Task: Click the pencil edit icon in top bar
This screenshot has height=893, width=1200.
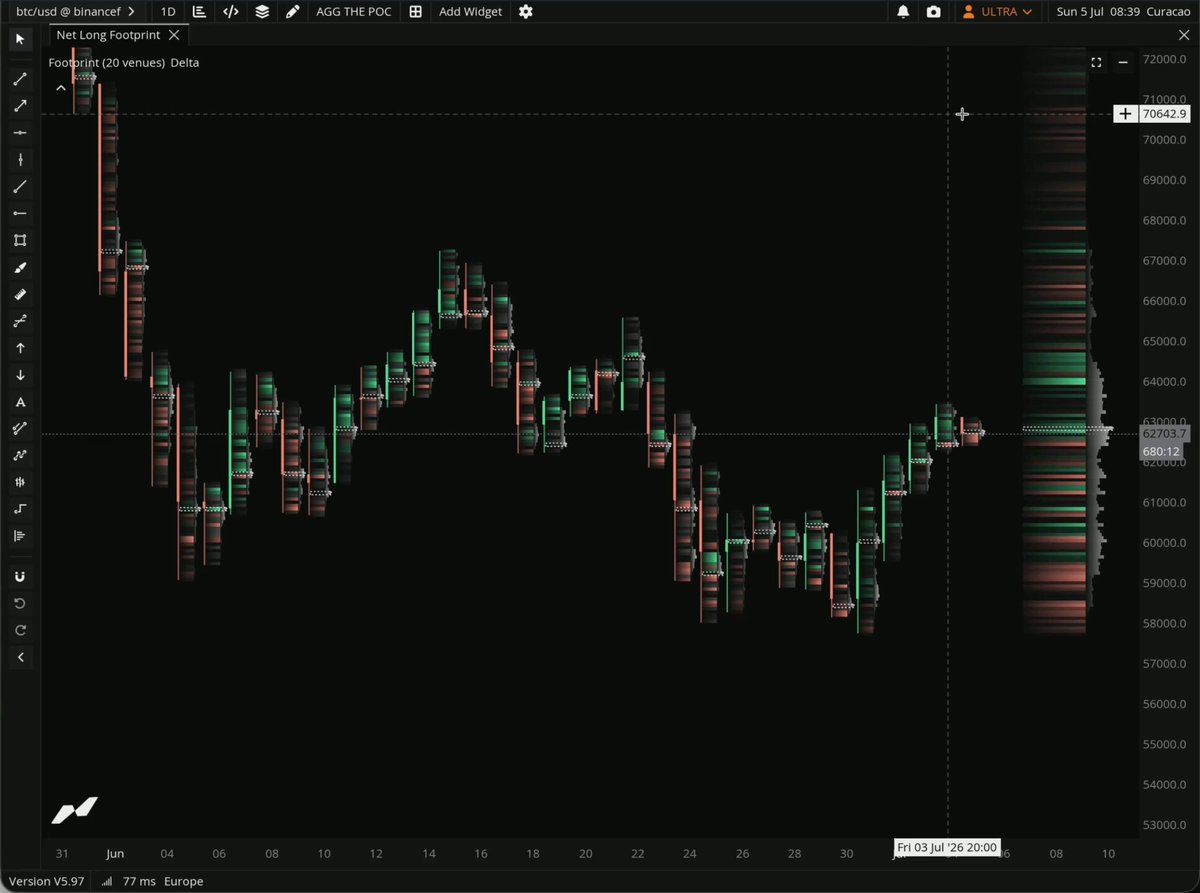Action: 292,12
